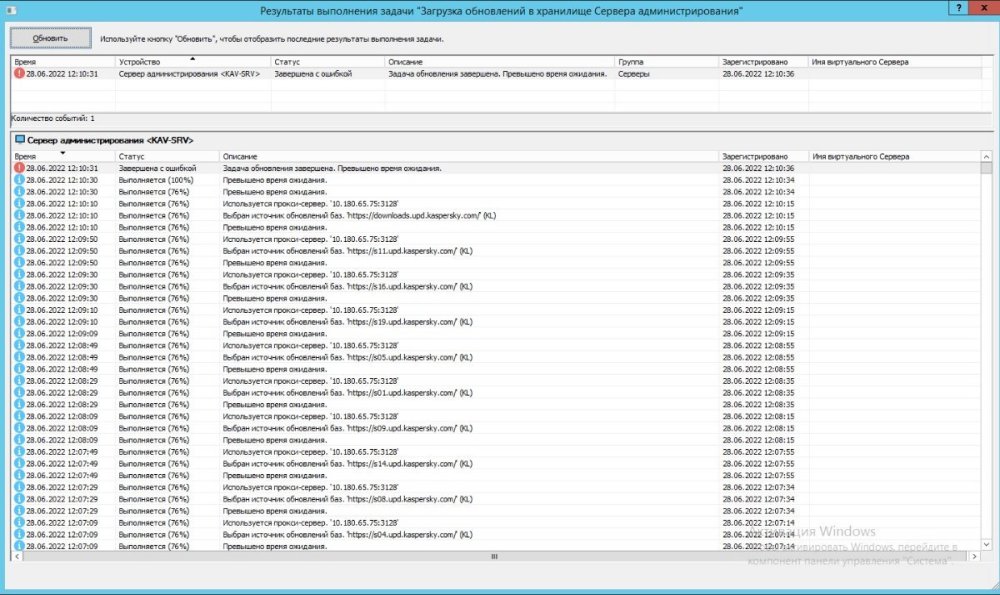Click info icon of s19.upd.kaspersky.com row

[x=19, y=321]
